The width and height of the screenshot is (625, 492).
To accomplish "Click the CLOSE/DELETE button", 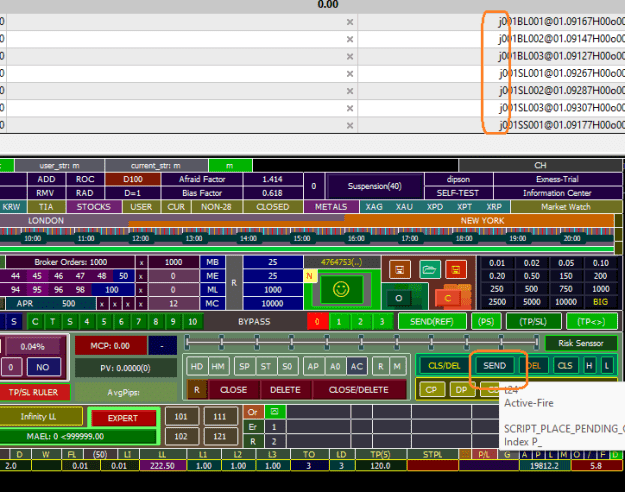I will tap(358, 390).
